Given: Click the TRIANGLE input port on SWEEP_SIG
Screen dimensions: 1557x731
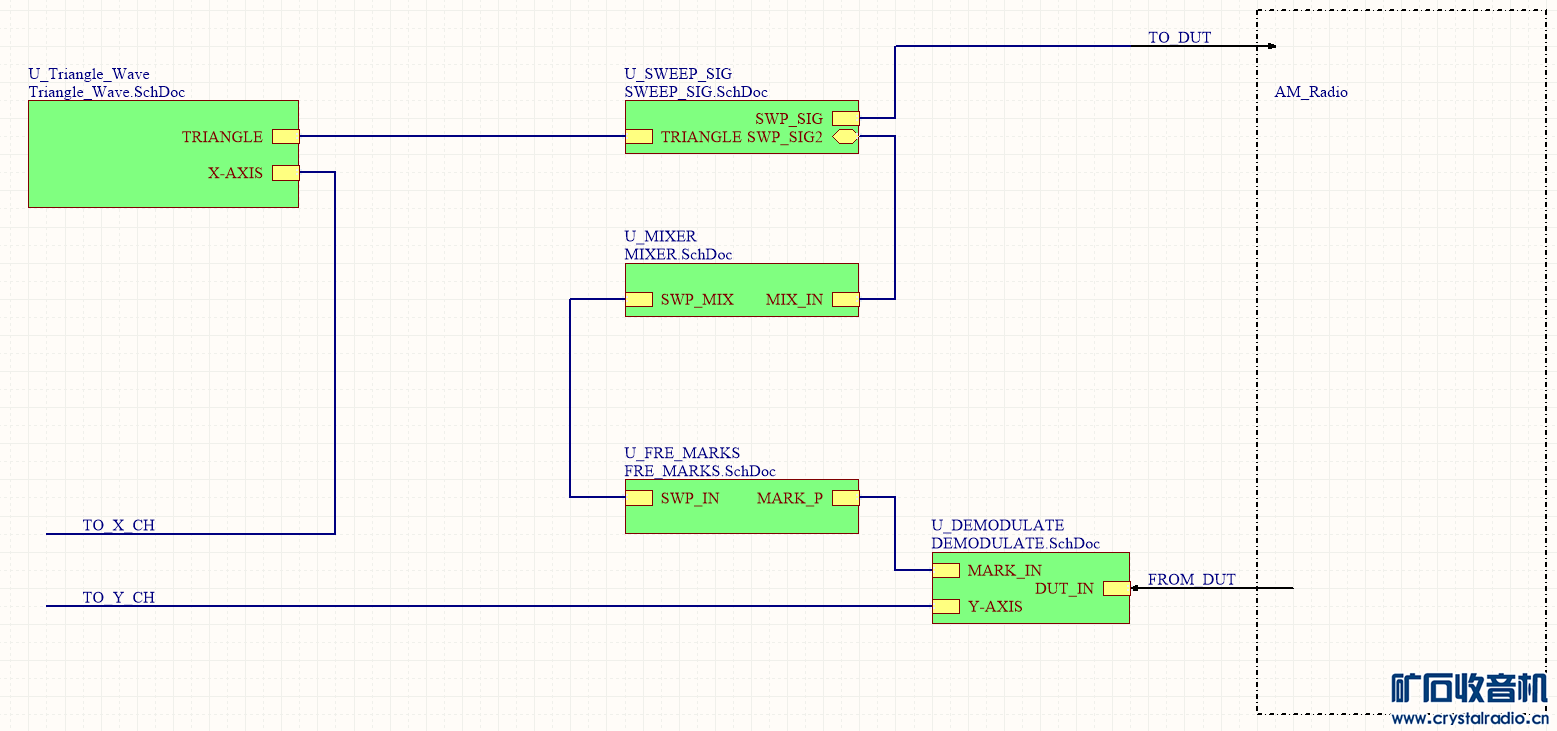Looking at the screenshot, I should coord(639,137).
